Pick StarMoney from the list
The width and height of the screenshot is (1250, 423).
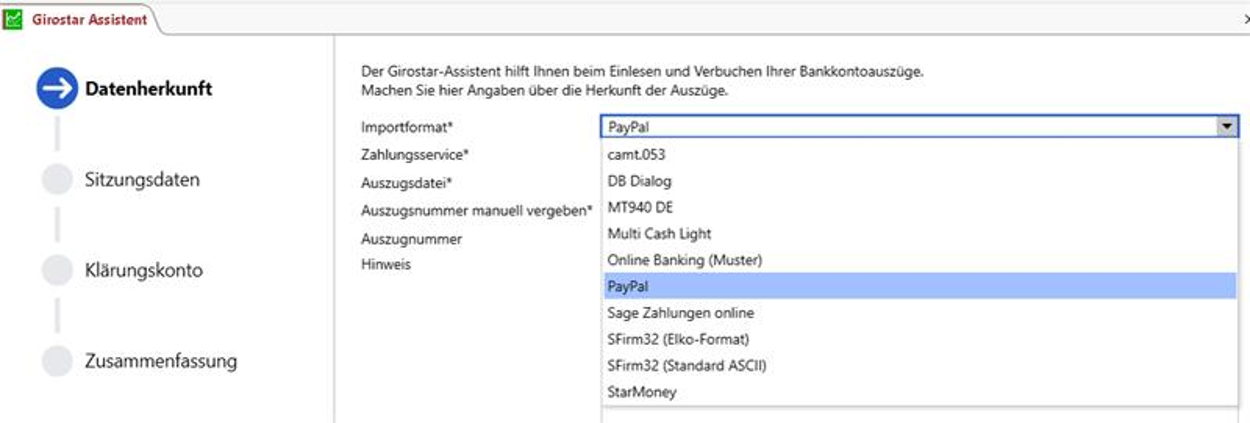(x=919, y=392)
